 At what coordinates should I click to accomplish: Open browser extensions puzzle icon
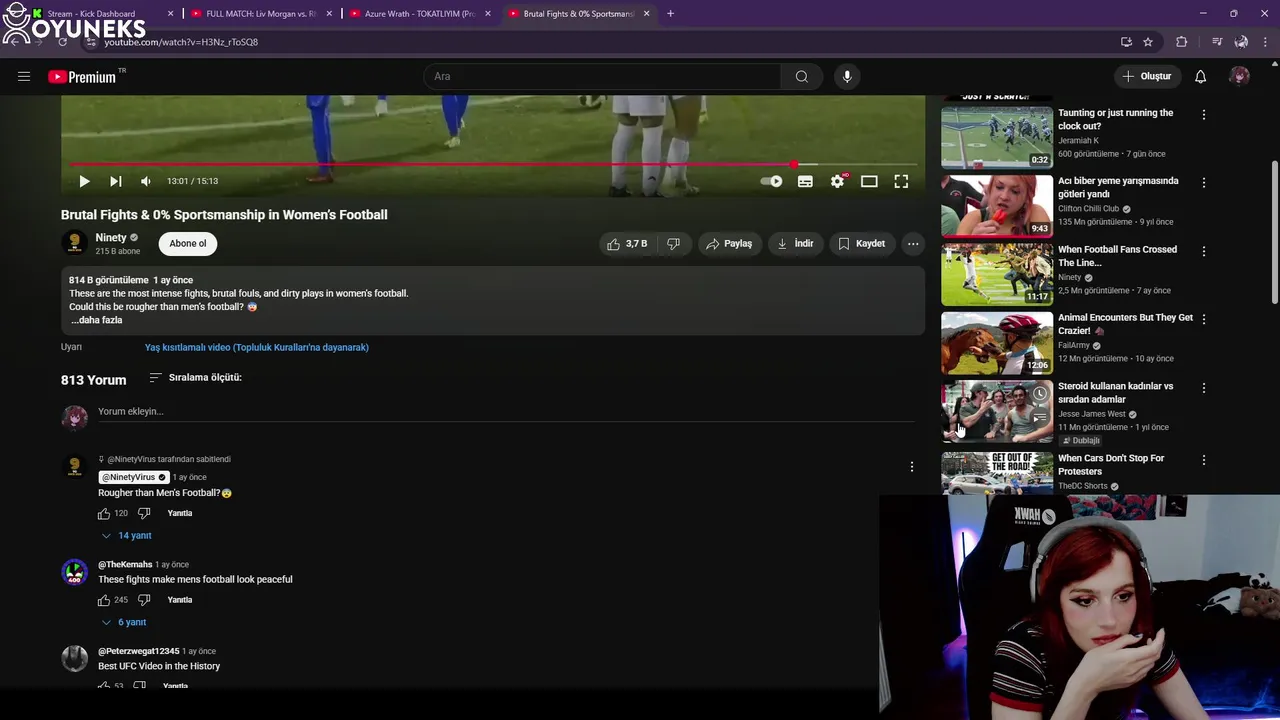(1182, 42)
